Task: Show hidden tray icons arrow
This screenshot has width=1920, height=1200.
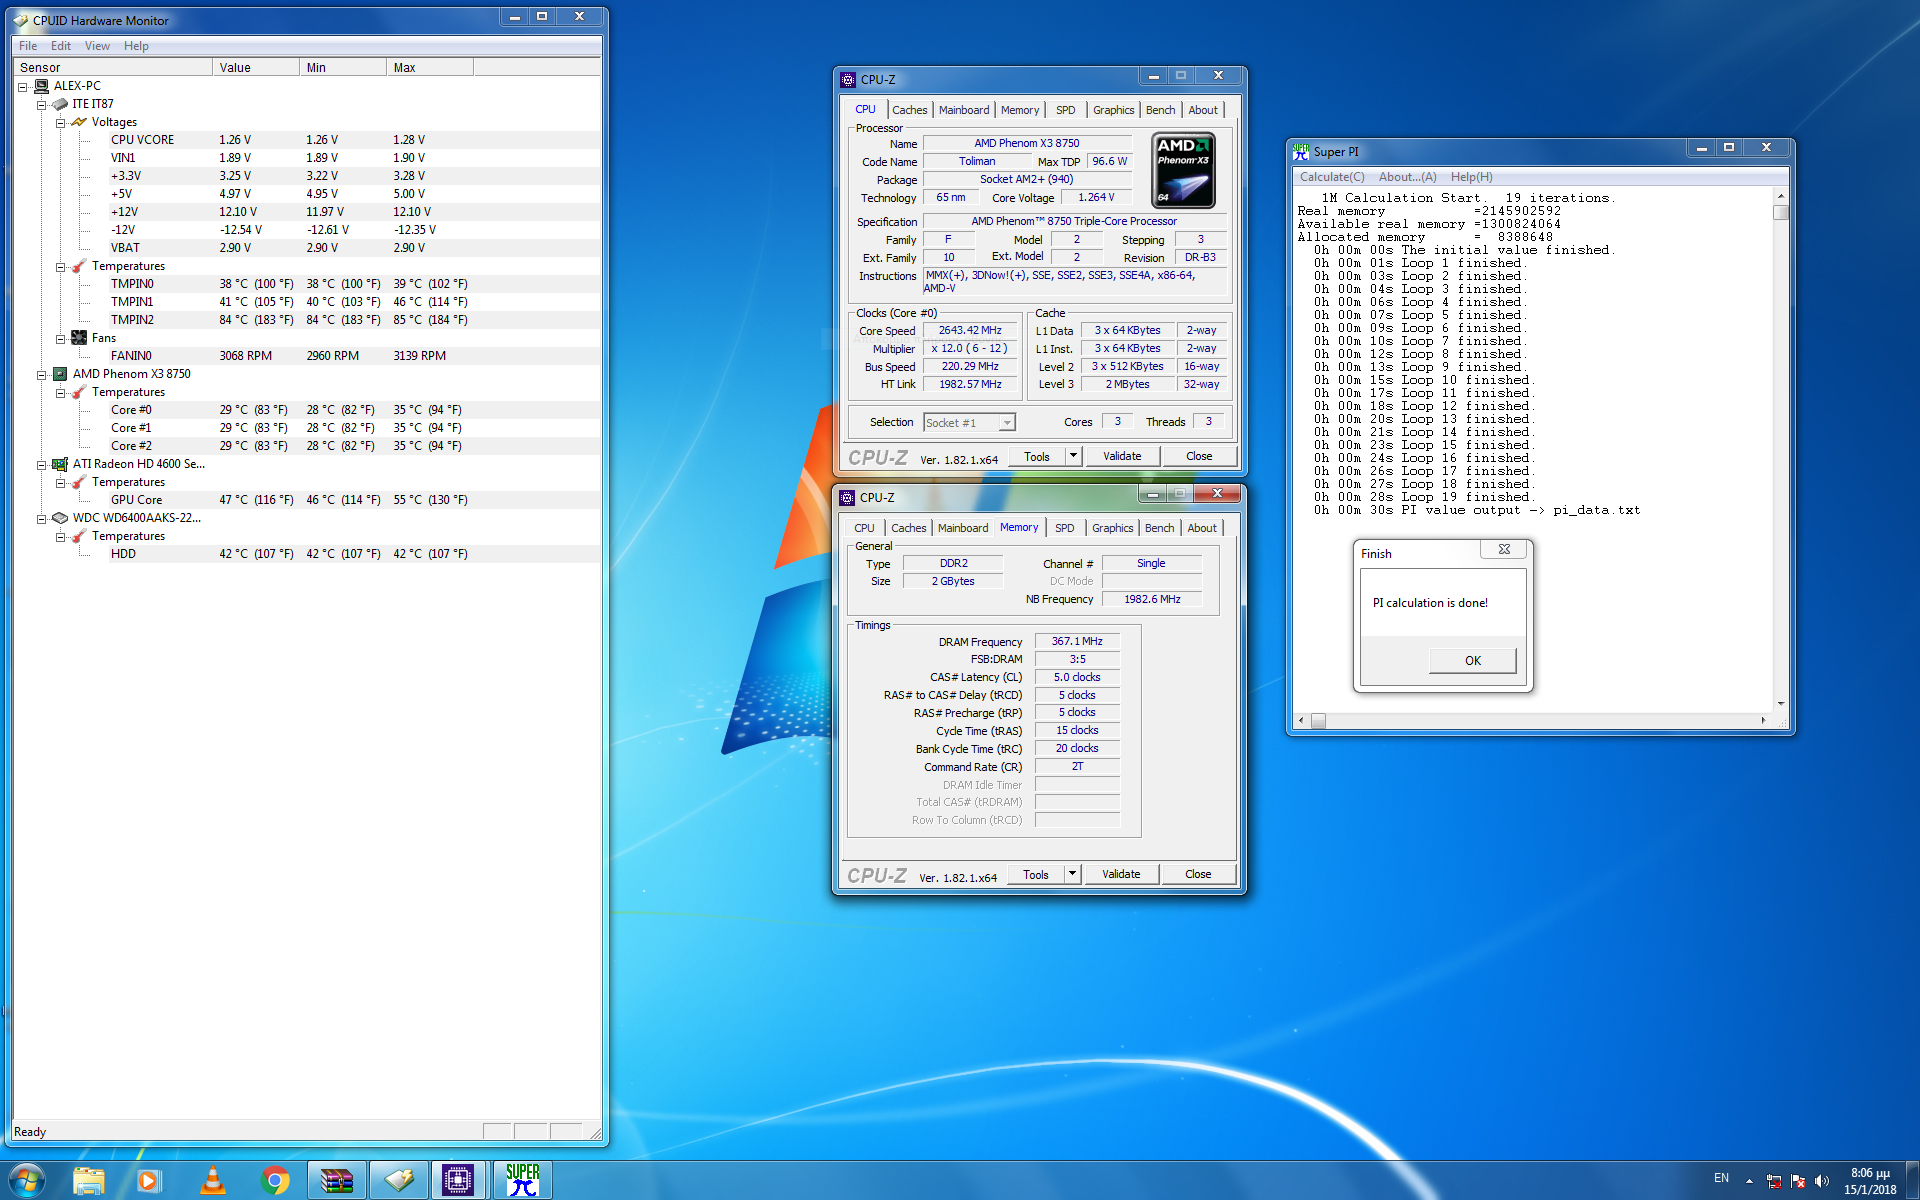Action: [1749, 1181]
